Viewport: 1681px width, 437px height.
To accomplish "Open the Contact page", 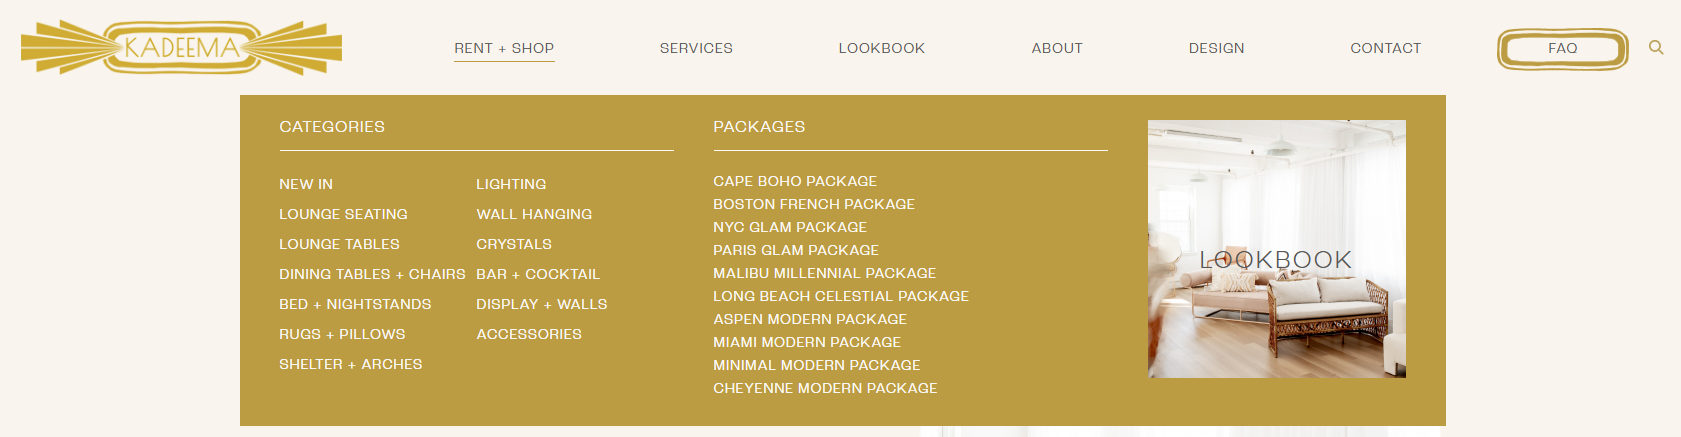I will click(x=1385, y=48).
